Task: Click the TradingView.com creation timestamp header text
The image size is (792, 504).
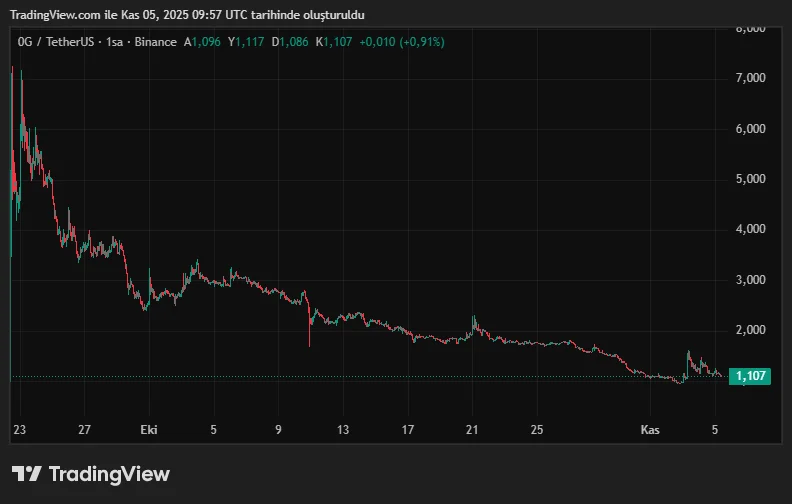Action: point(187,15)
